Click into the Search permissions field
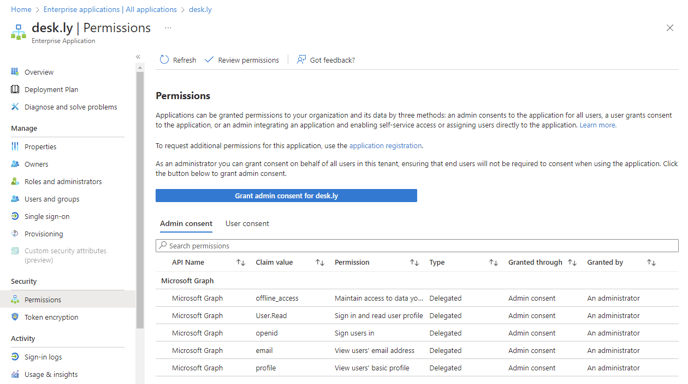Screen dimensions: 688x384 (417, 245)
